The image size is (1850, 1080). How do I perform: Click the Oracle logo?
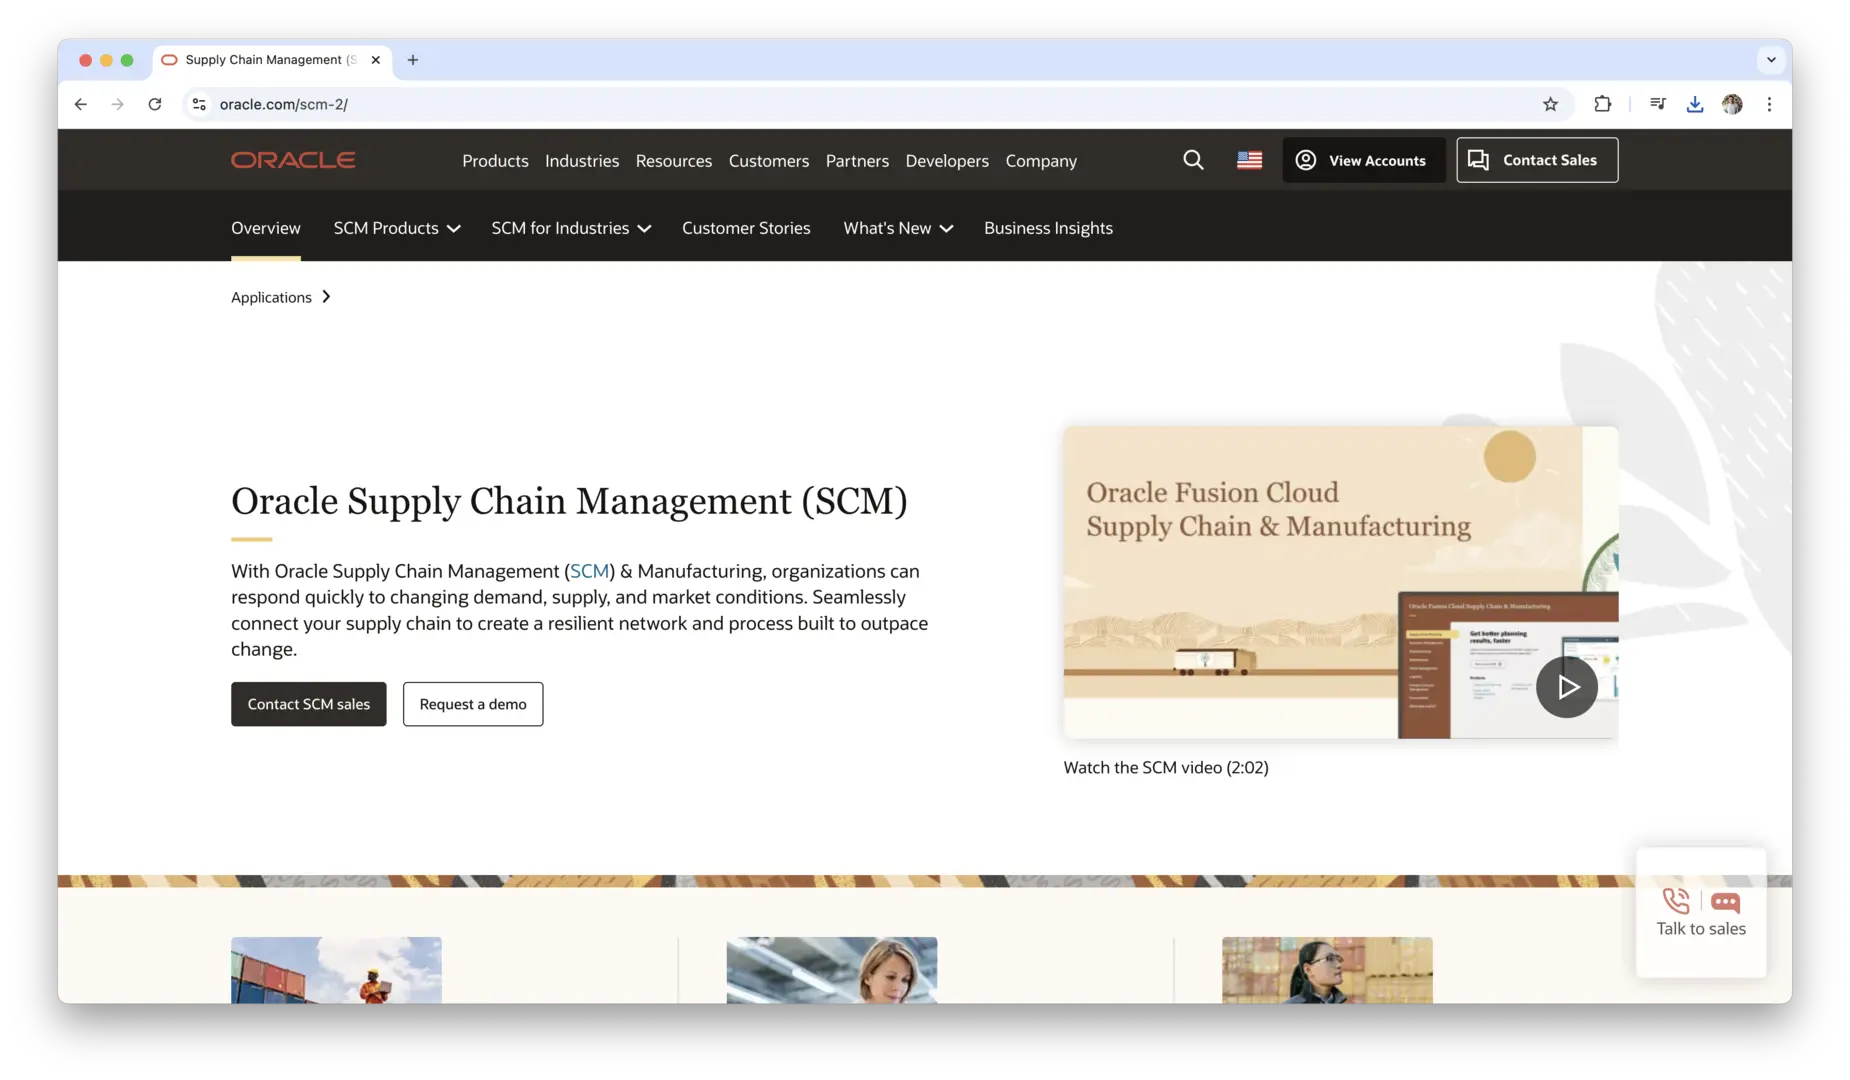293,160
